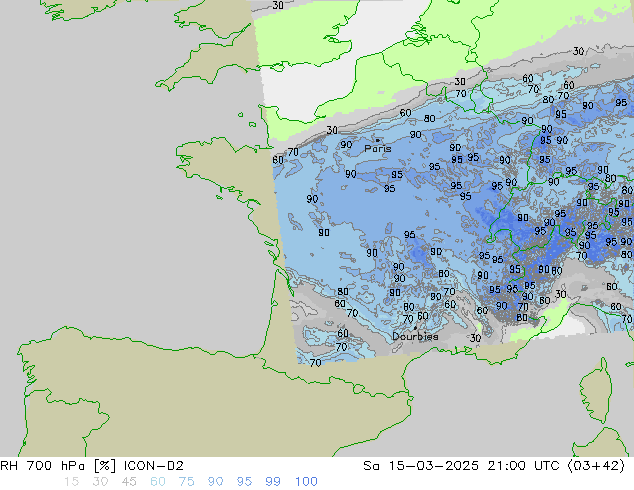This screenshot has height=490, width=634.
Task: Select the map title 'RH 700 hPa [%] ICON-D2'
Action: click(x=92, y=466)
